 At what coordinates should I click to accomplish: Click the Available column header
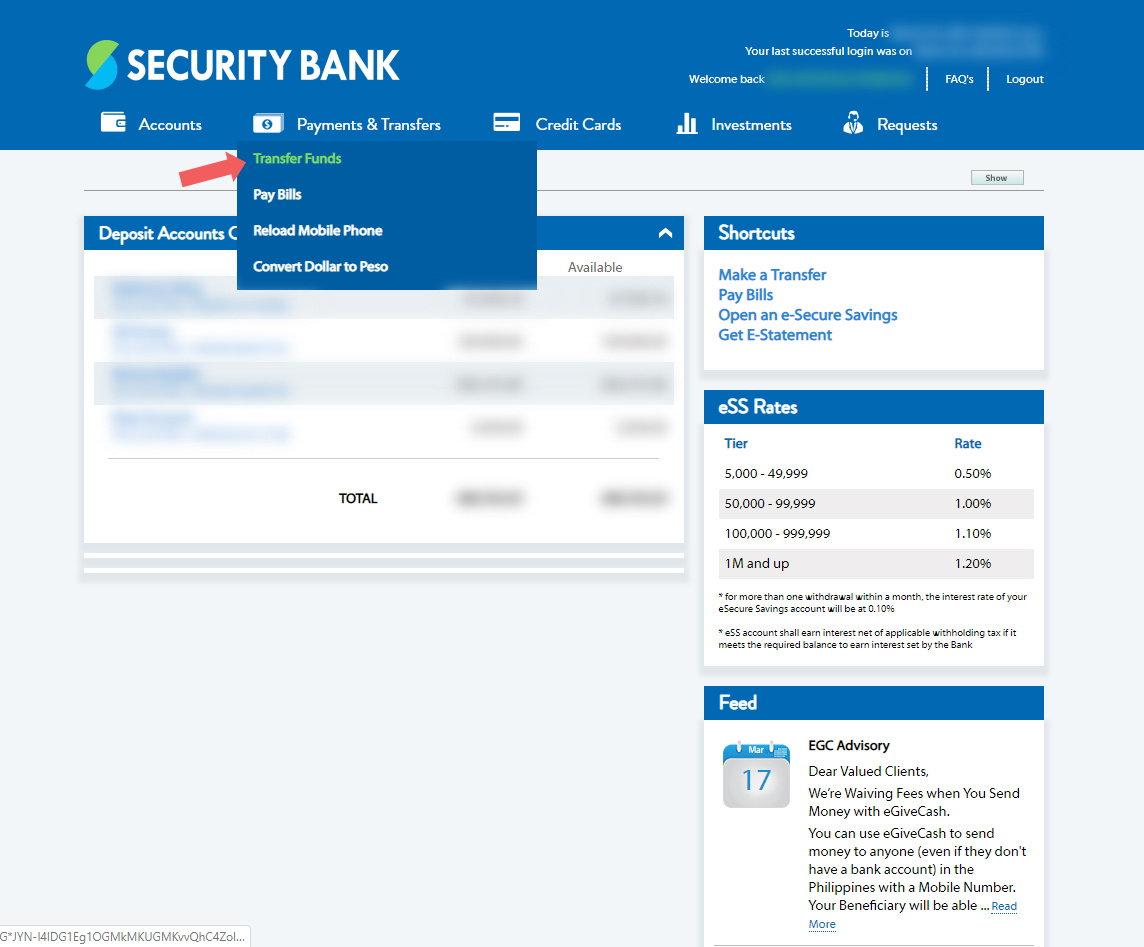(595, 267)
